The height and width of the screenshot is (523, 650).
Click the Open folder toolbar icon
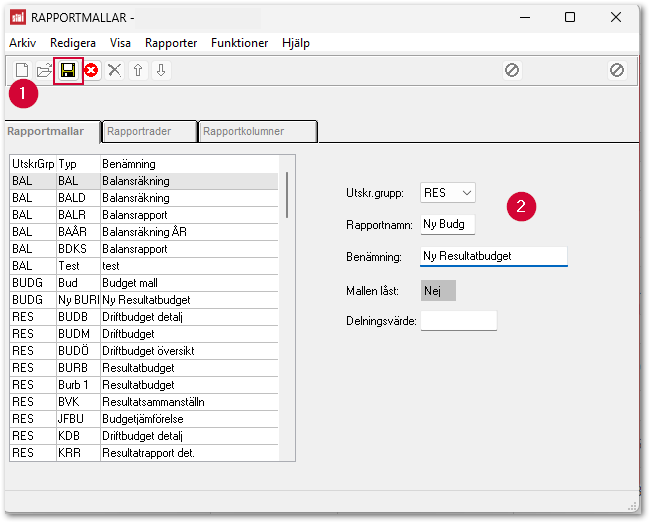pyautogui.click(x=44, y=70)
